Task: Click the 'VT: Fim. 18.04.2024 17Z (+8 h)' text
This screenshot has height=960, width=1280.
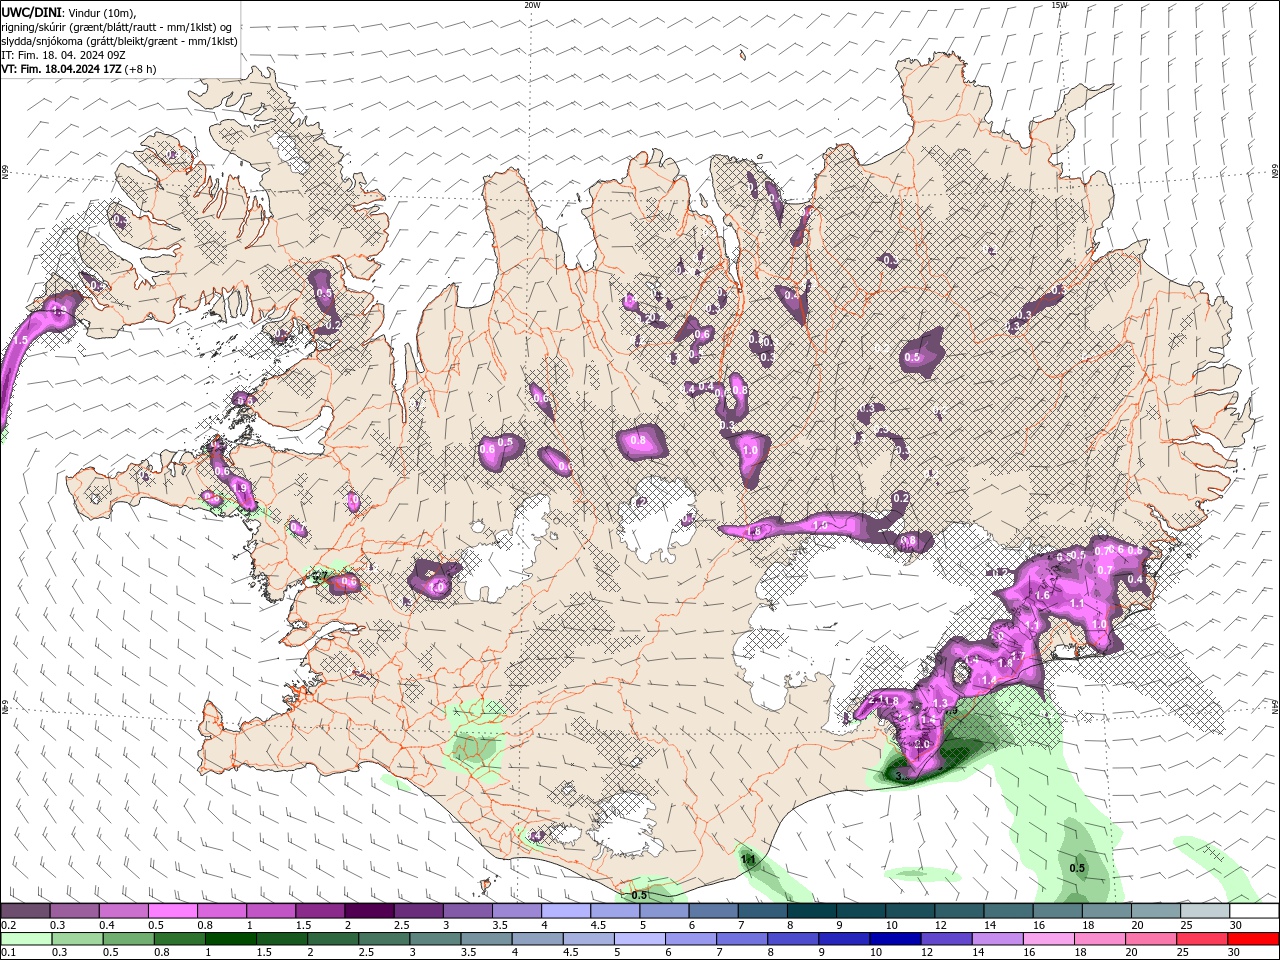Action: coord(78,69)
